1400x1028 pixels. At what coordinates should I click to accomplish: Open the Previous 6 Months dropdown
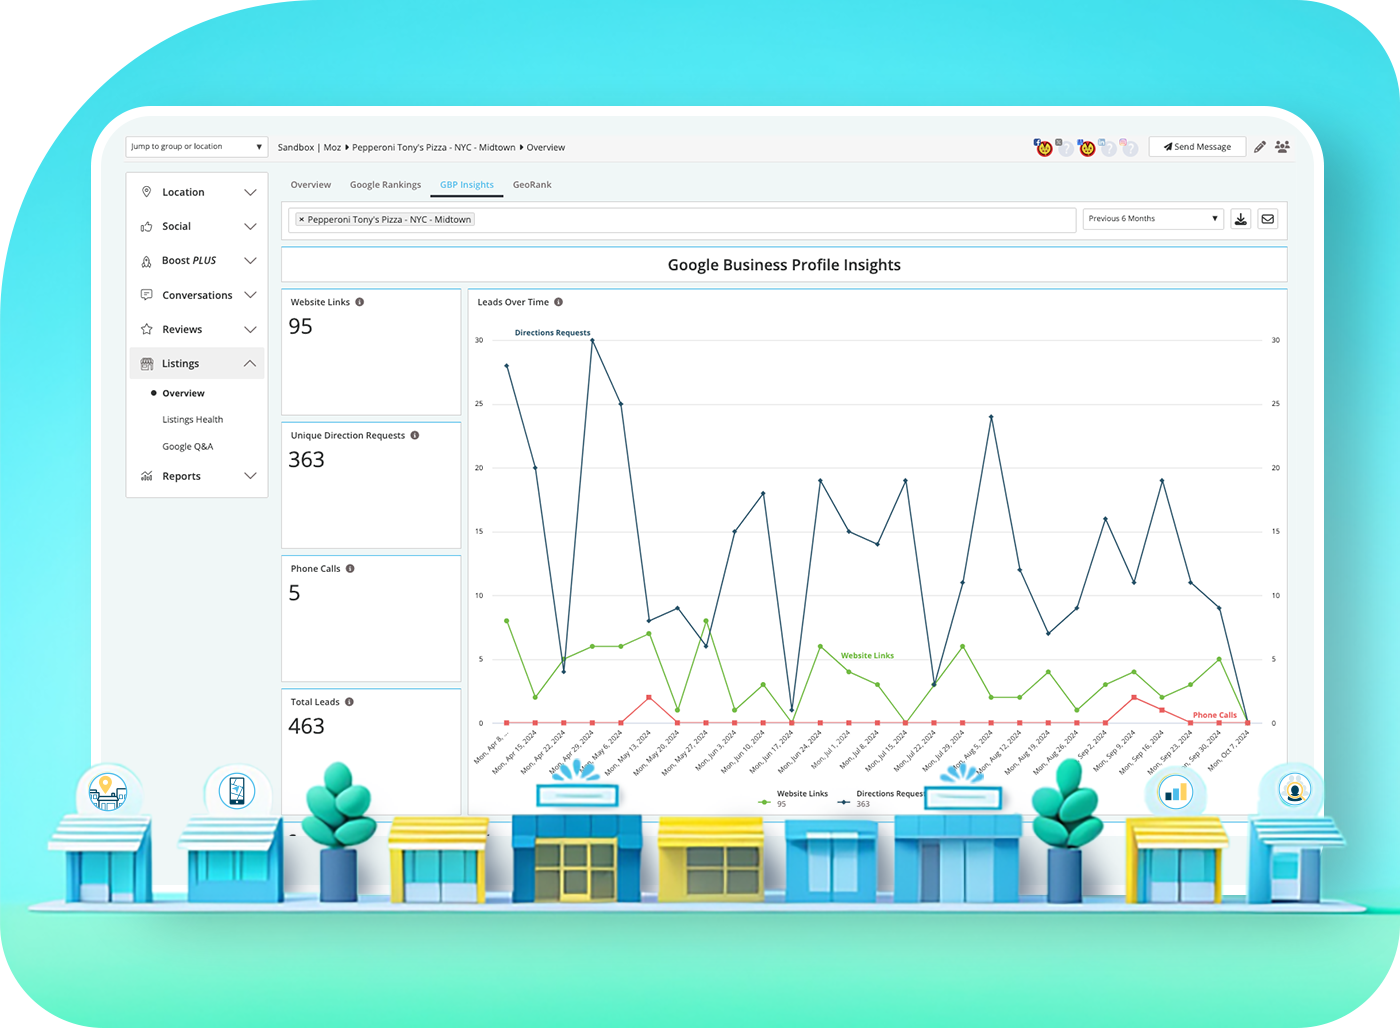point(1152,219)
